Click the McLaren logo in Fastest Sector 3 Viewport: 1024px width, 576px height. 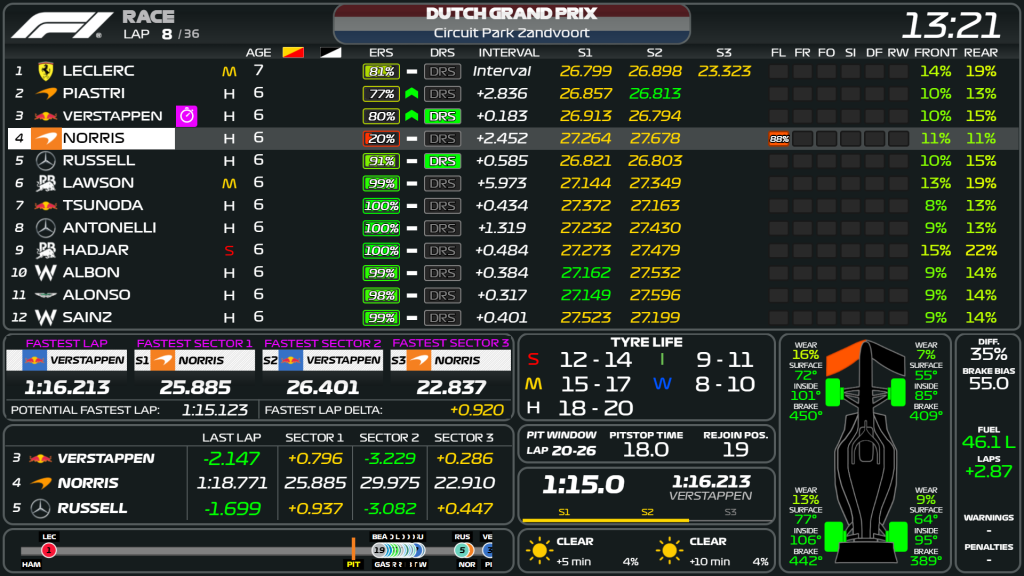419,360
